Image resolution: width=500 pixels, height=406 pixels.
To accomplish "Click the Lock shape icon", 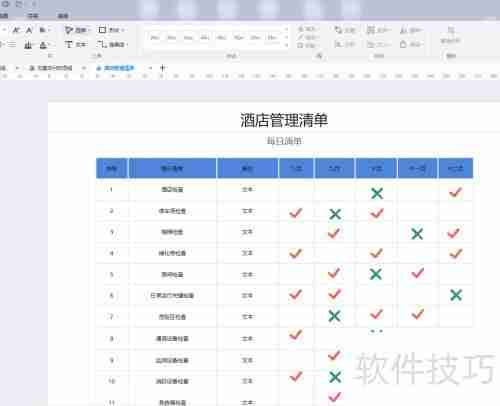I will point(412,44).
